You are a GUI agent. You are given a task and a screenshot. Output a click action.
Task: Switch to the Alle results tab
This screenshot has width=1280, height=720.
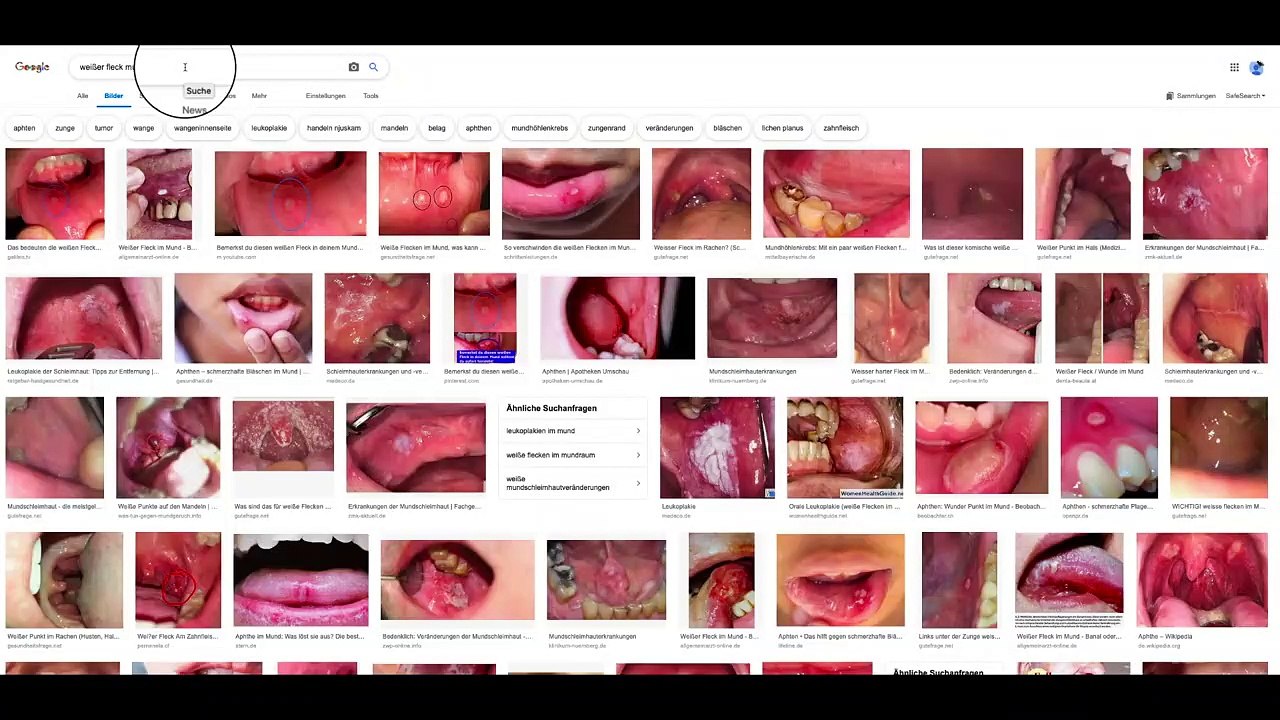pyautogui.click(x=83, y=96)
